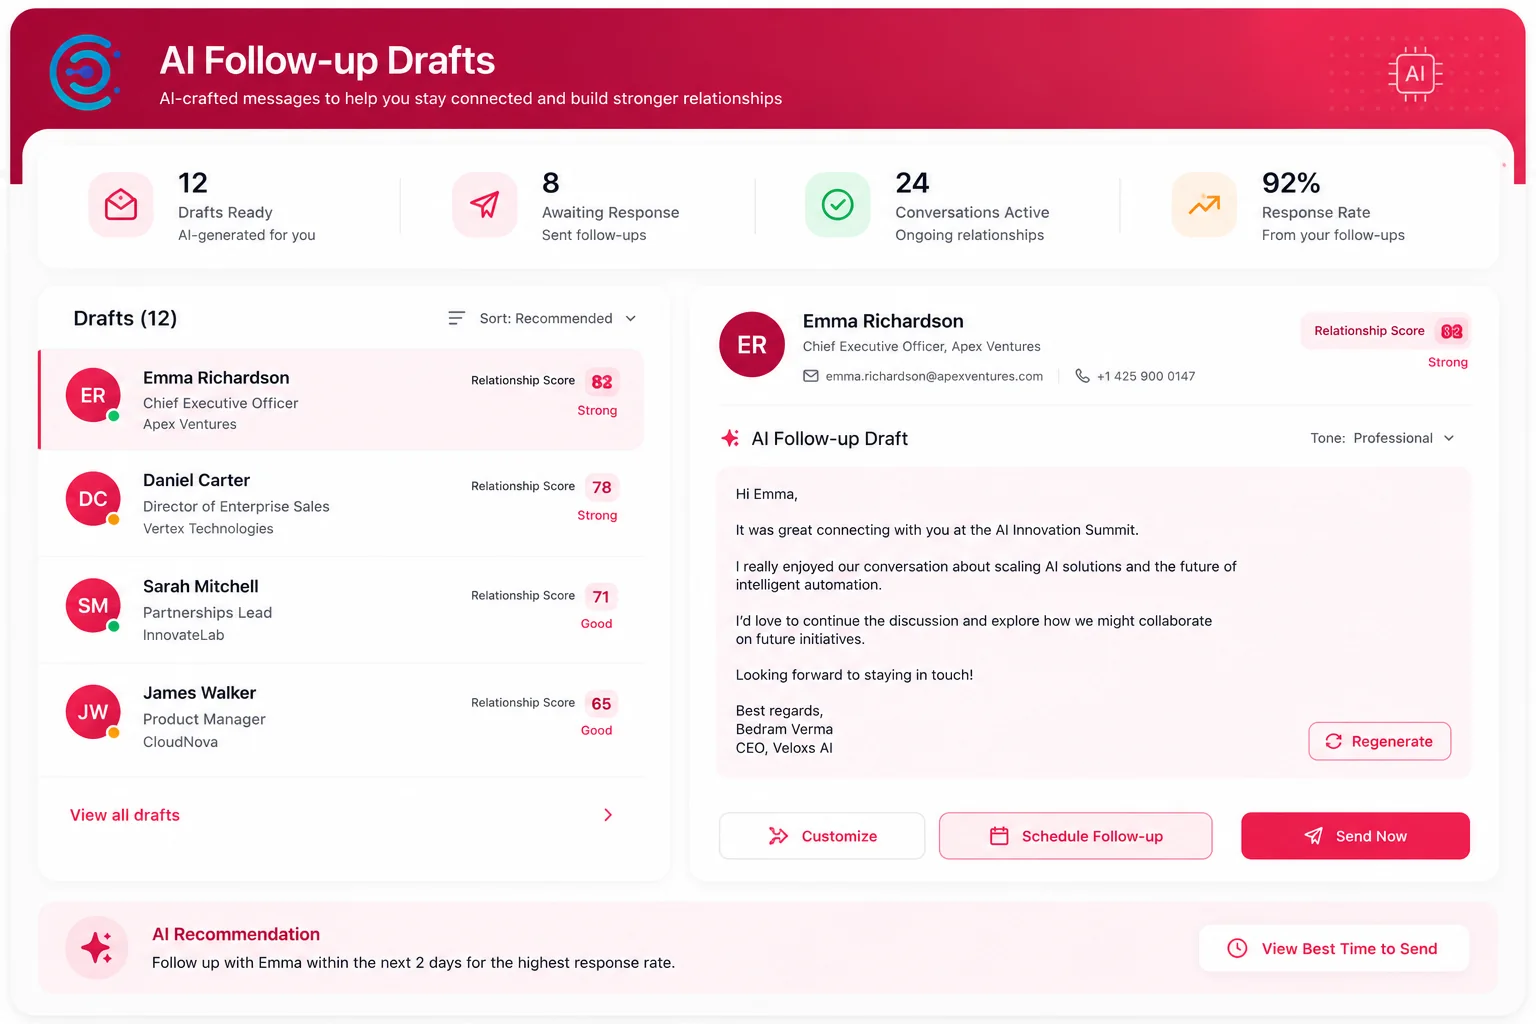Select Daniel Carter draft row
This screenshot has width=1536, height=1024.
(341, 503)
